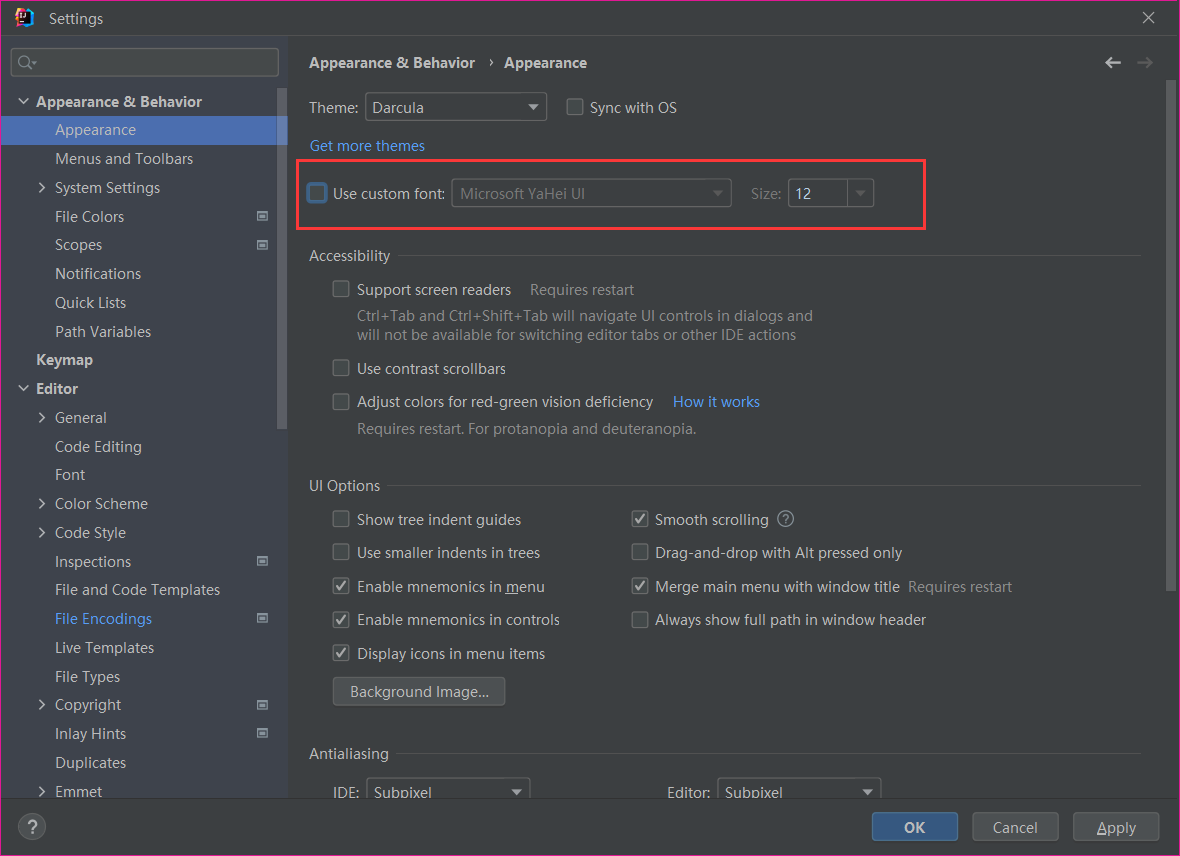The width and height of the screenshot is (1180, 856).
Task: Expand the System Settings node
Action: coord(42,187)
